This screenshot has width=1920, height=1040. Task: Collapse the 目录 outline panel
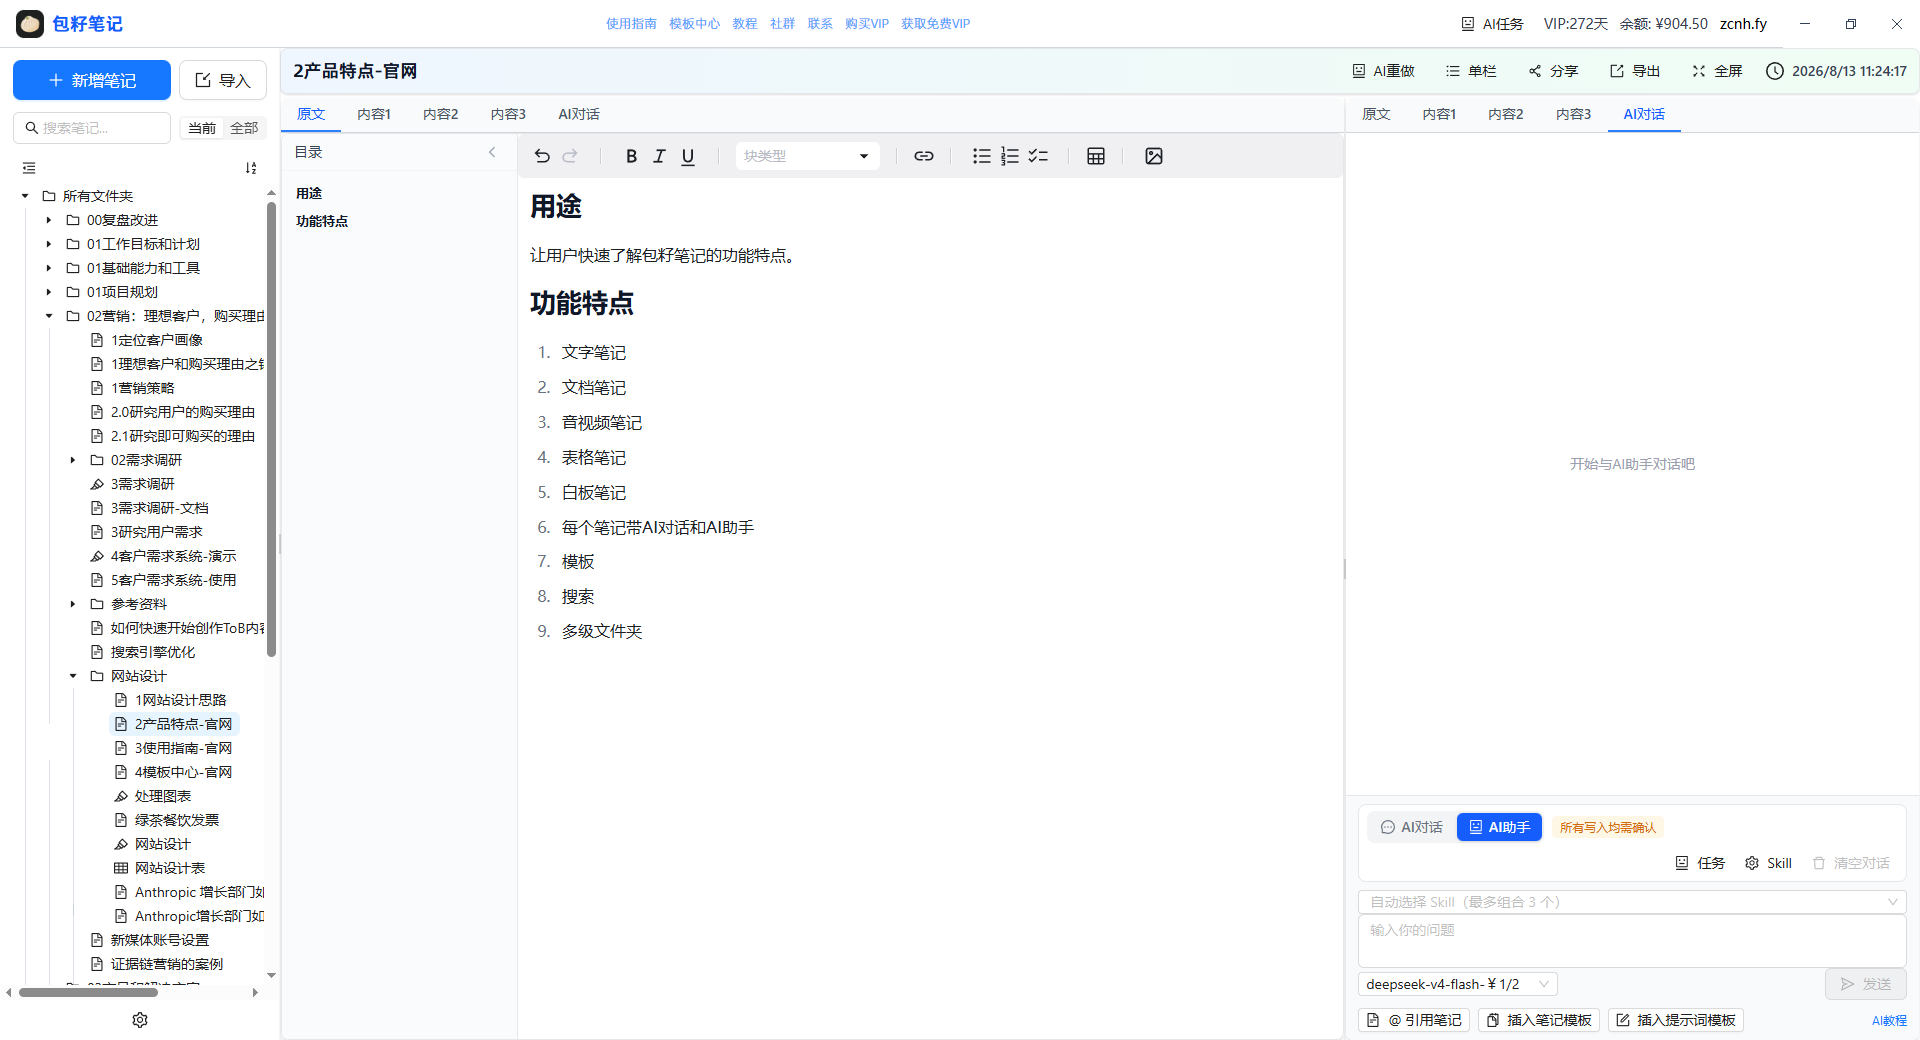tap(492, 152)
